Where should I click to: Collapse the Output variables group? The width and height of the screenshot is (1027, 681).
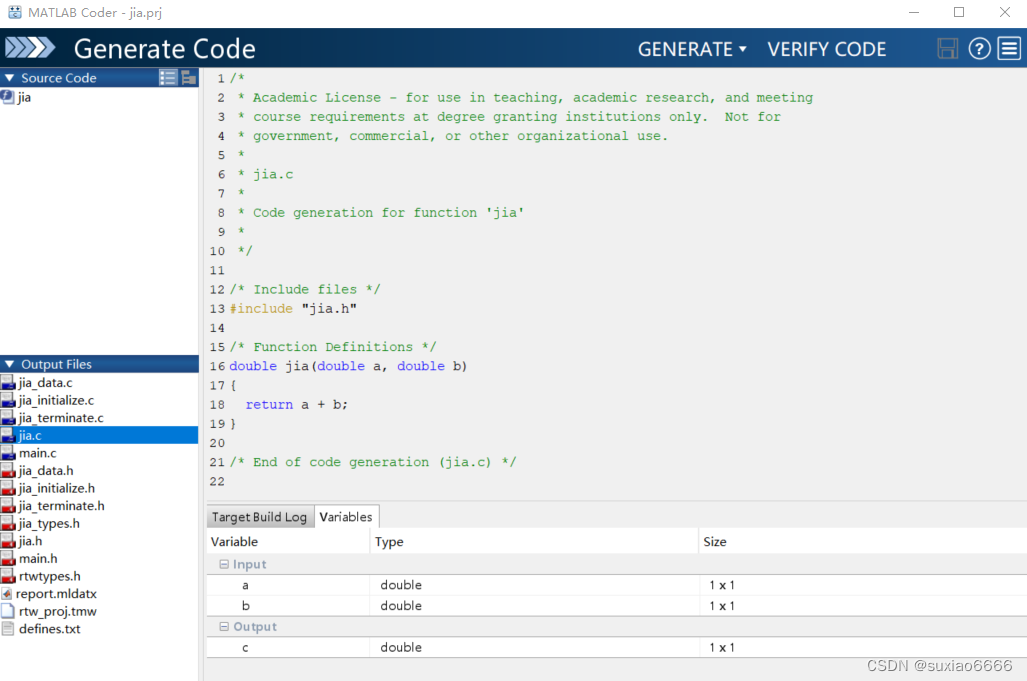point(224,627)
